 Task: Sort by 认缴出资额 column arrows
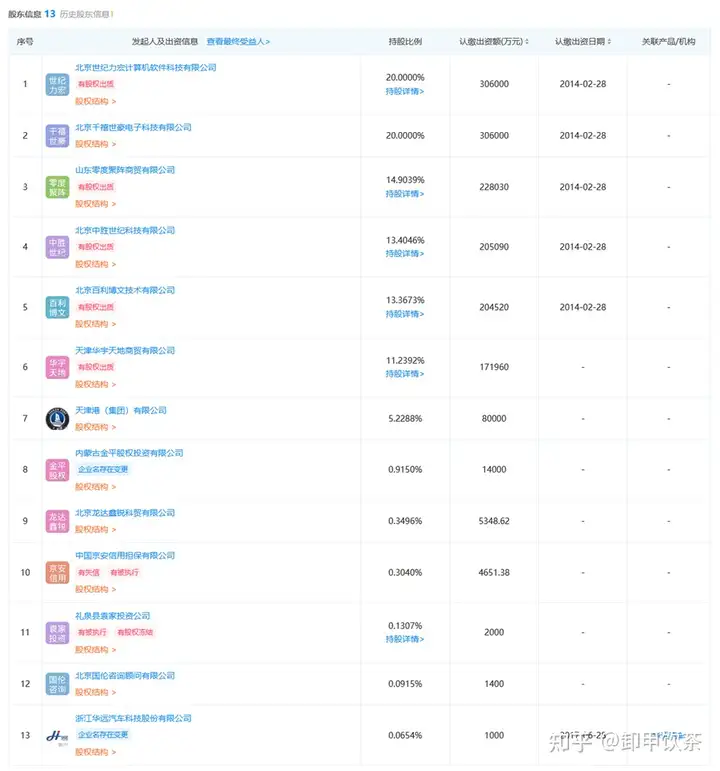click(x=527, y=42)
